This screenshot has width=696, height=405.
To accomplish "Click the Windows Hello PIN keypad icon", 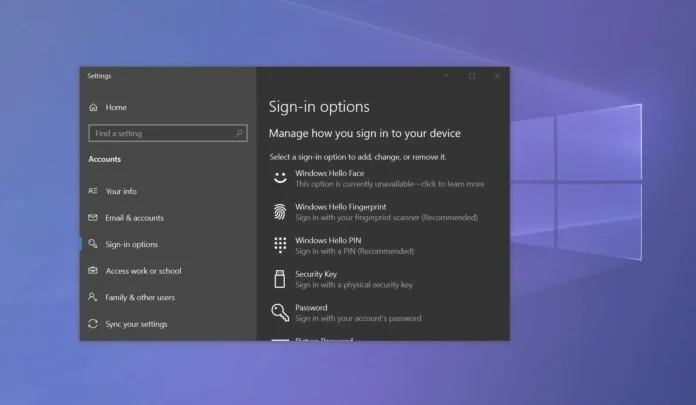I will coord(279,245).
